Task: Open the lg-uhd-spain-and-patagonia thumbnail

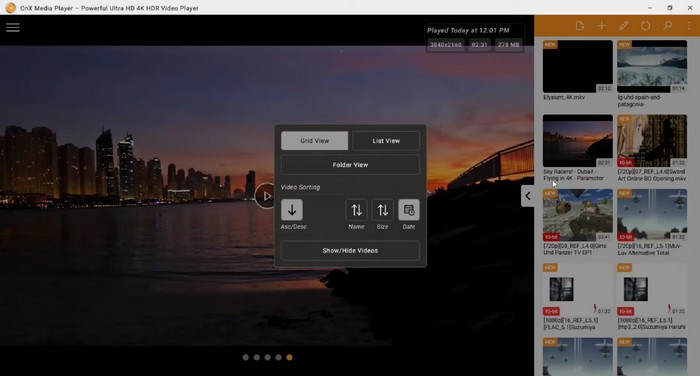Action: click(652, 67)
